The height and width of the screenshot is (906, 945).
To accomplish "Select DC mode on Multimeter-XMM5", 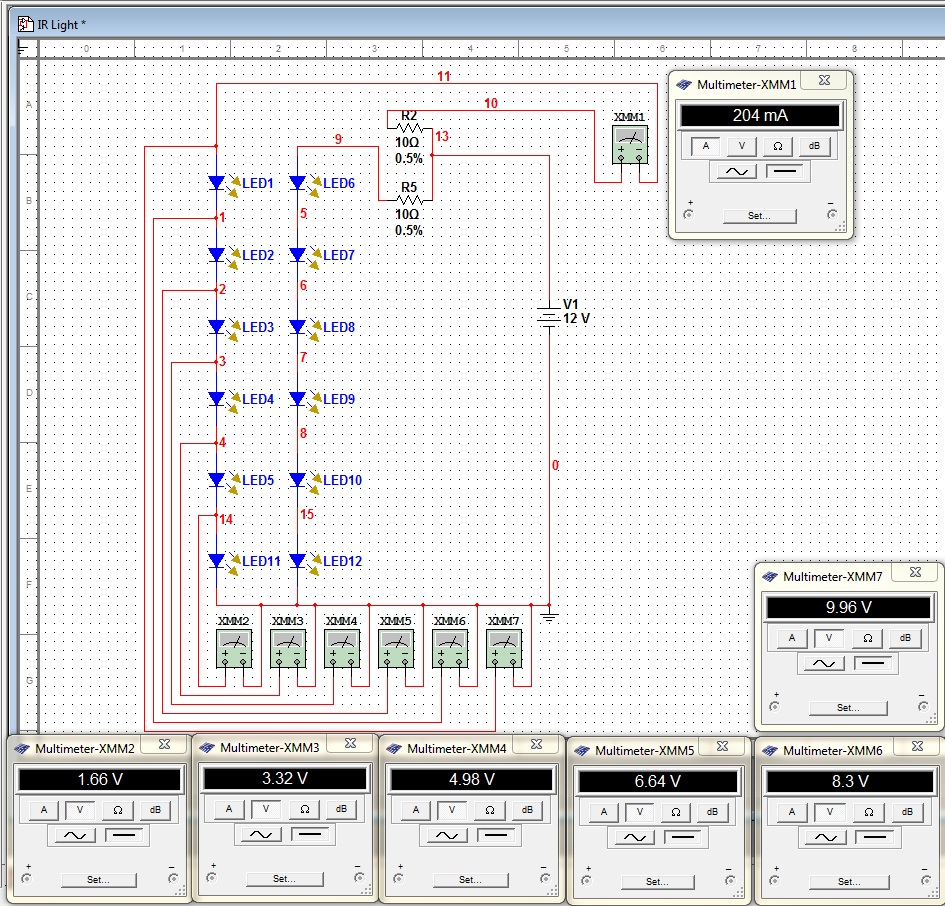I will point(682,838).
